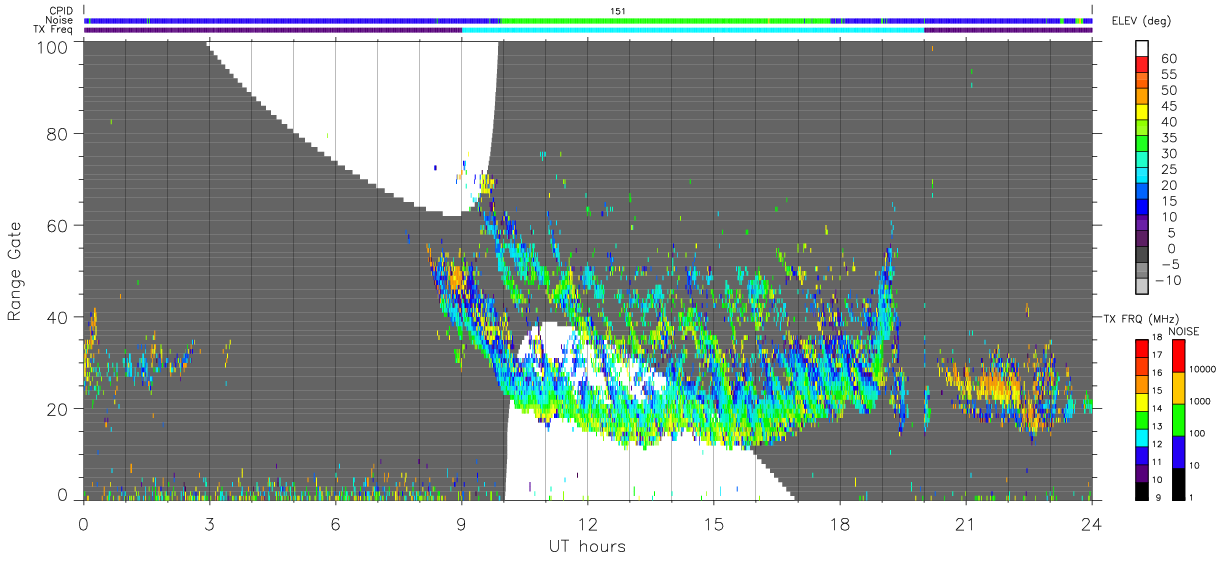Click the '-10' value in ELEV legend
The width and height of the screenshot is (1228, 567).
point(1166,280)
